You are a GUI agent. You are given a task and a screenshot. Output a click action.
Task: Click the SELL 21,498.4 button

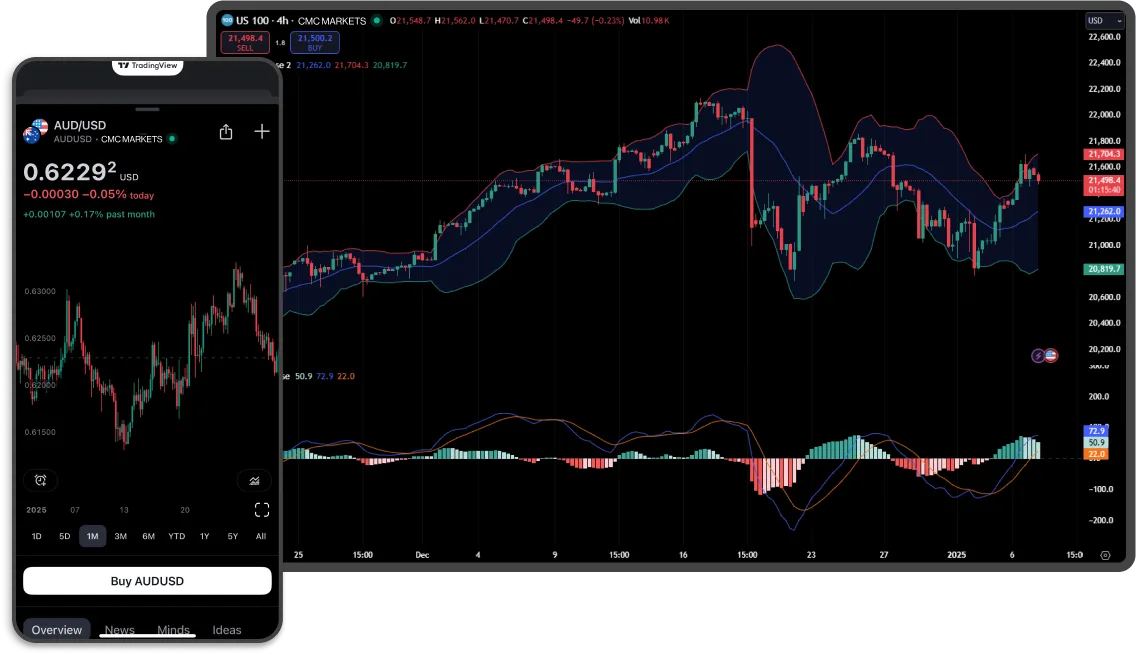(x=245, y=42)
